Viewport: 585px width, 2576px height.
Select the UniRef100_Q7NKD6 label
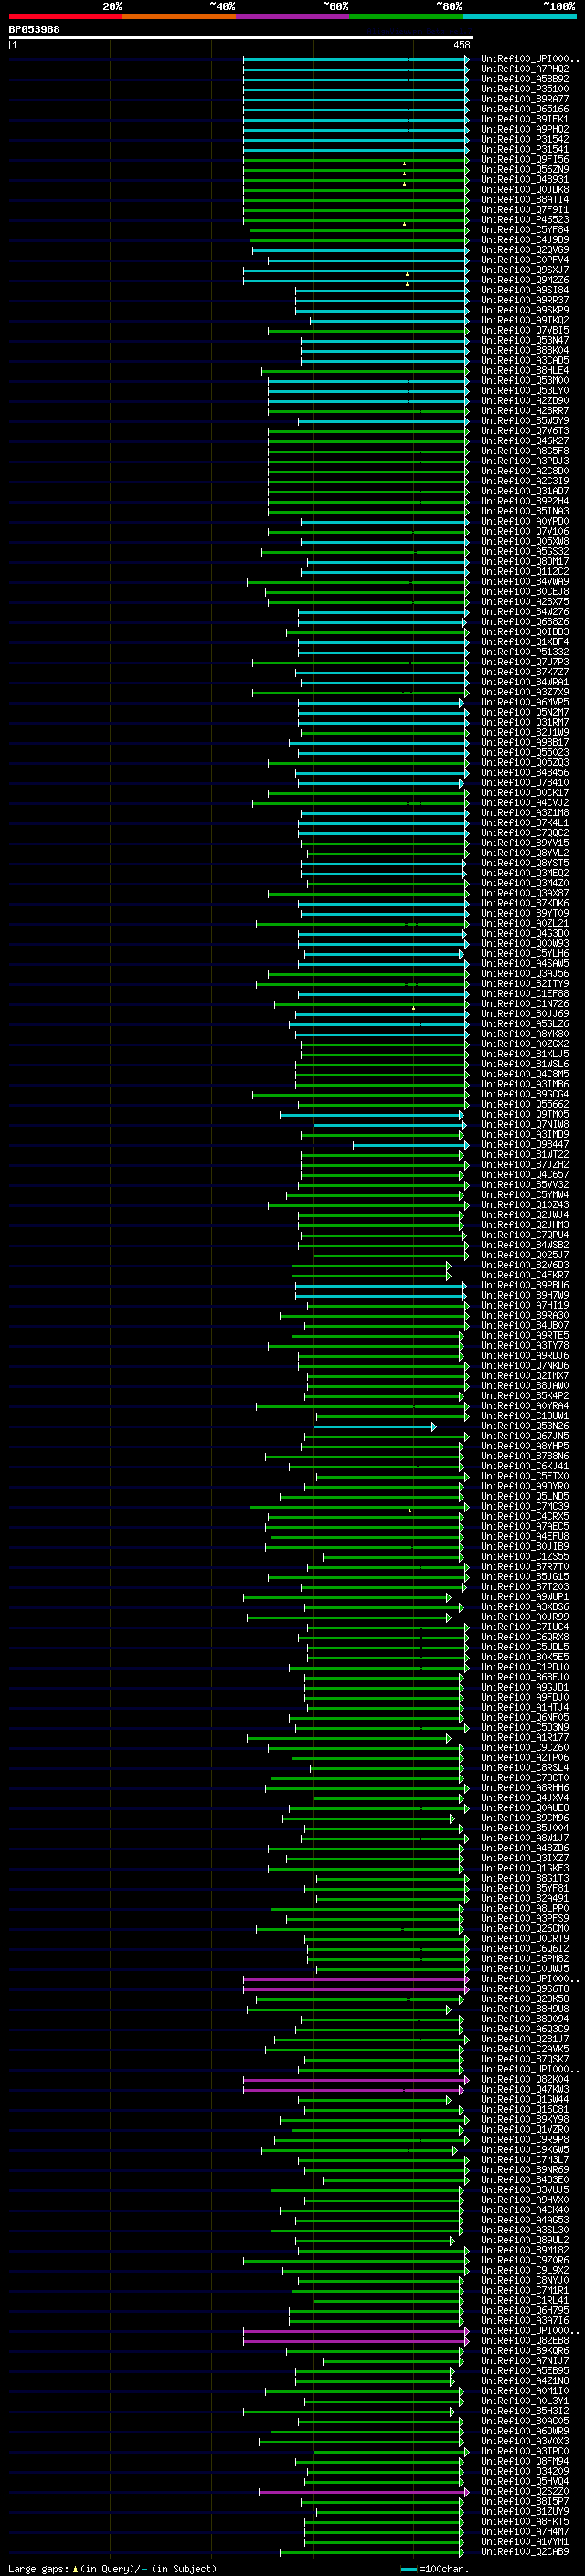pyautogui.click(x=524, y=1366)
